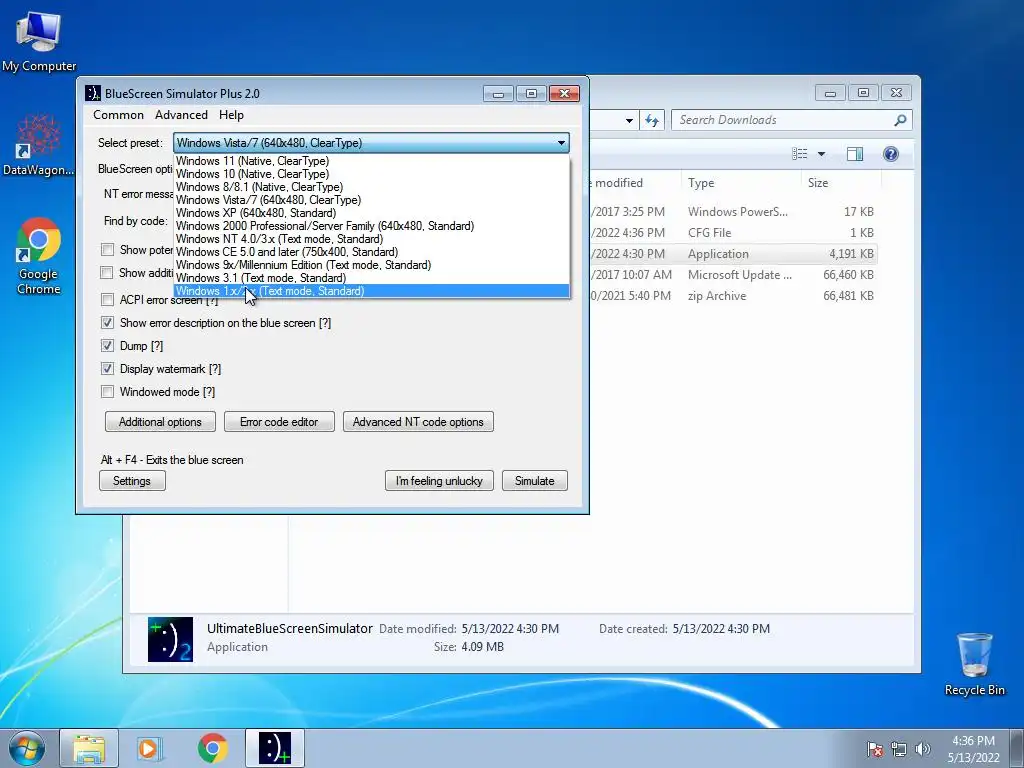Click the Windows Start orb
1024x768 pixels.
tap(27, 748)
